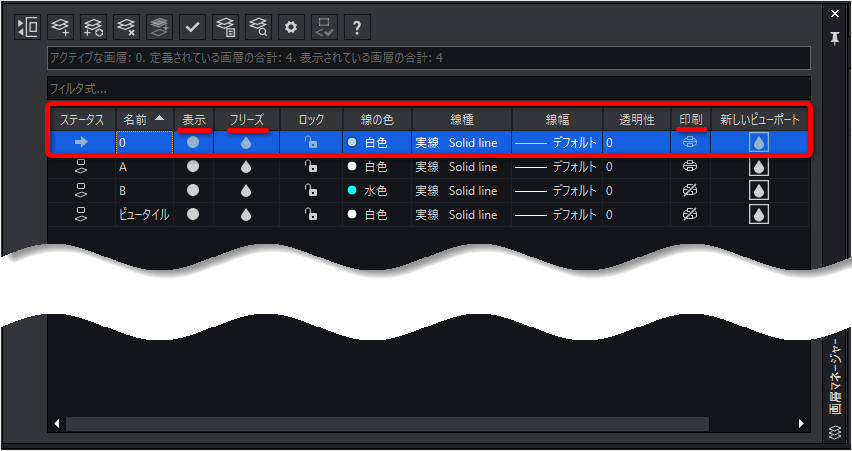Click the print icon for layer B
Image resolution: width=852 pixels, height=451 pixels.
click(690, 190)
